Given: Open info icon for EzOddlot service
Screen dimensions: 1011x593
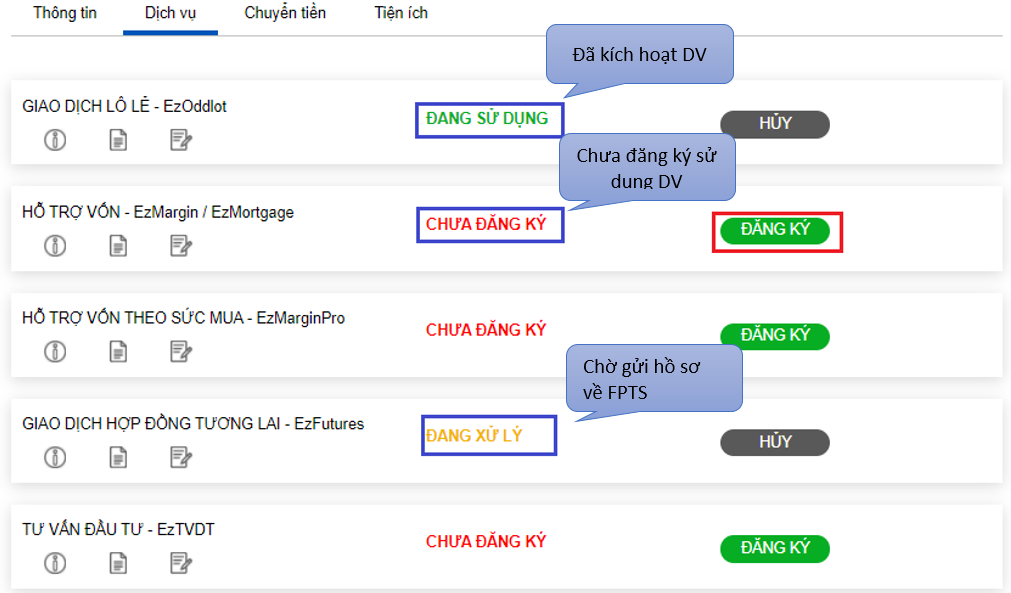Looking at the screenshot, I should click(x=55, y=140).
